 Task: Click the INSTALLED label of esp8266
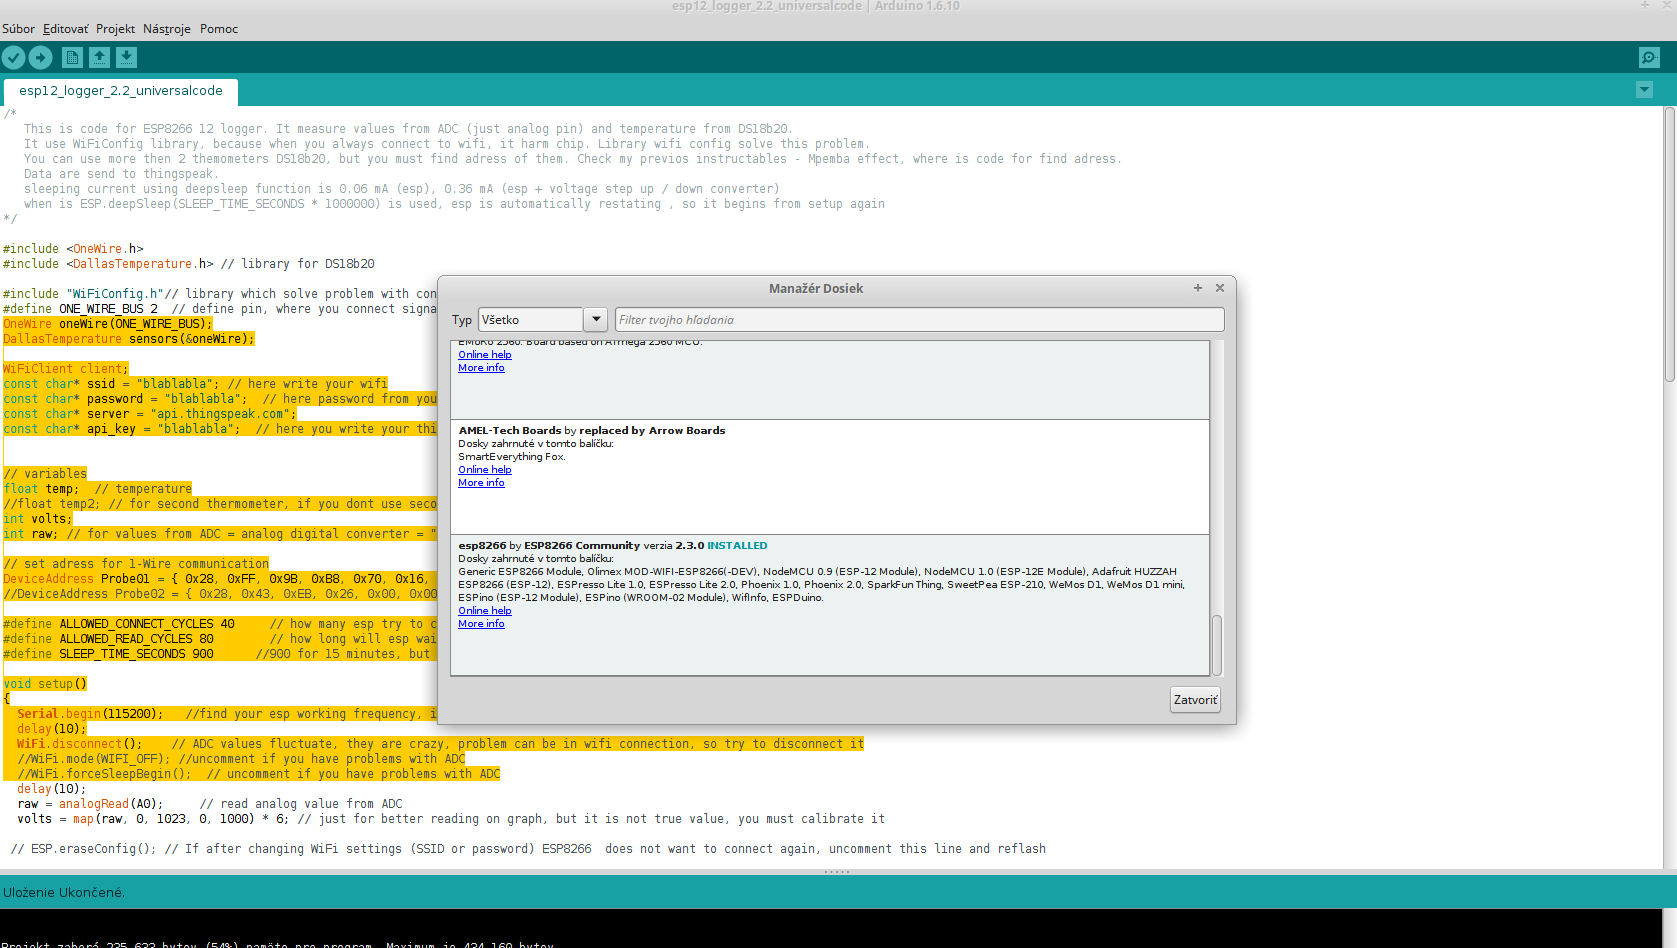pos(737,546)
